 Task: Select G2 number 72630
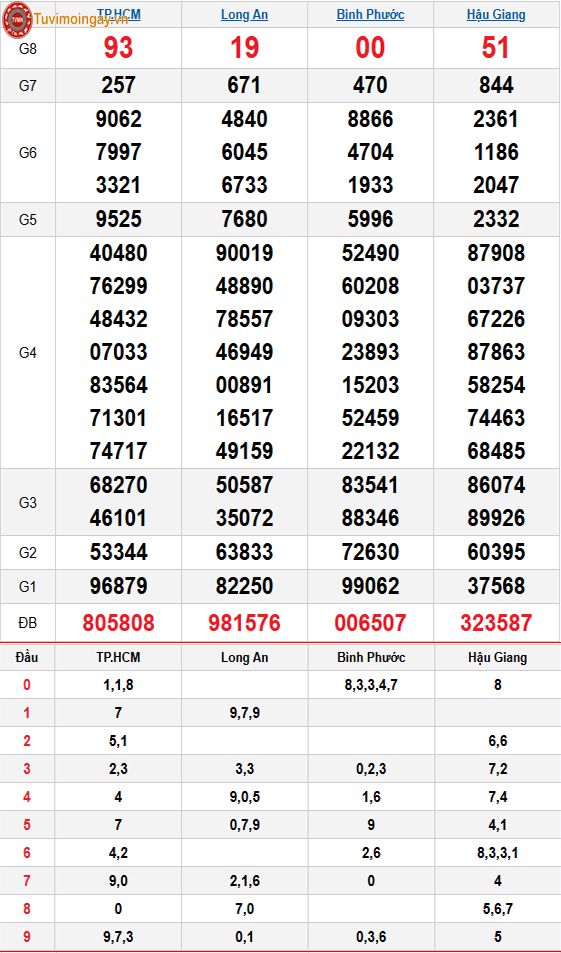click(370, 552)
